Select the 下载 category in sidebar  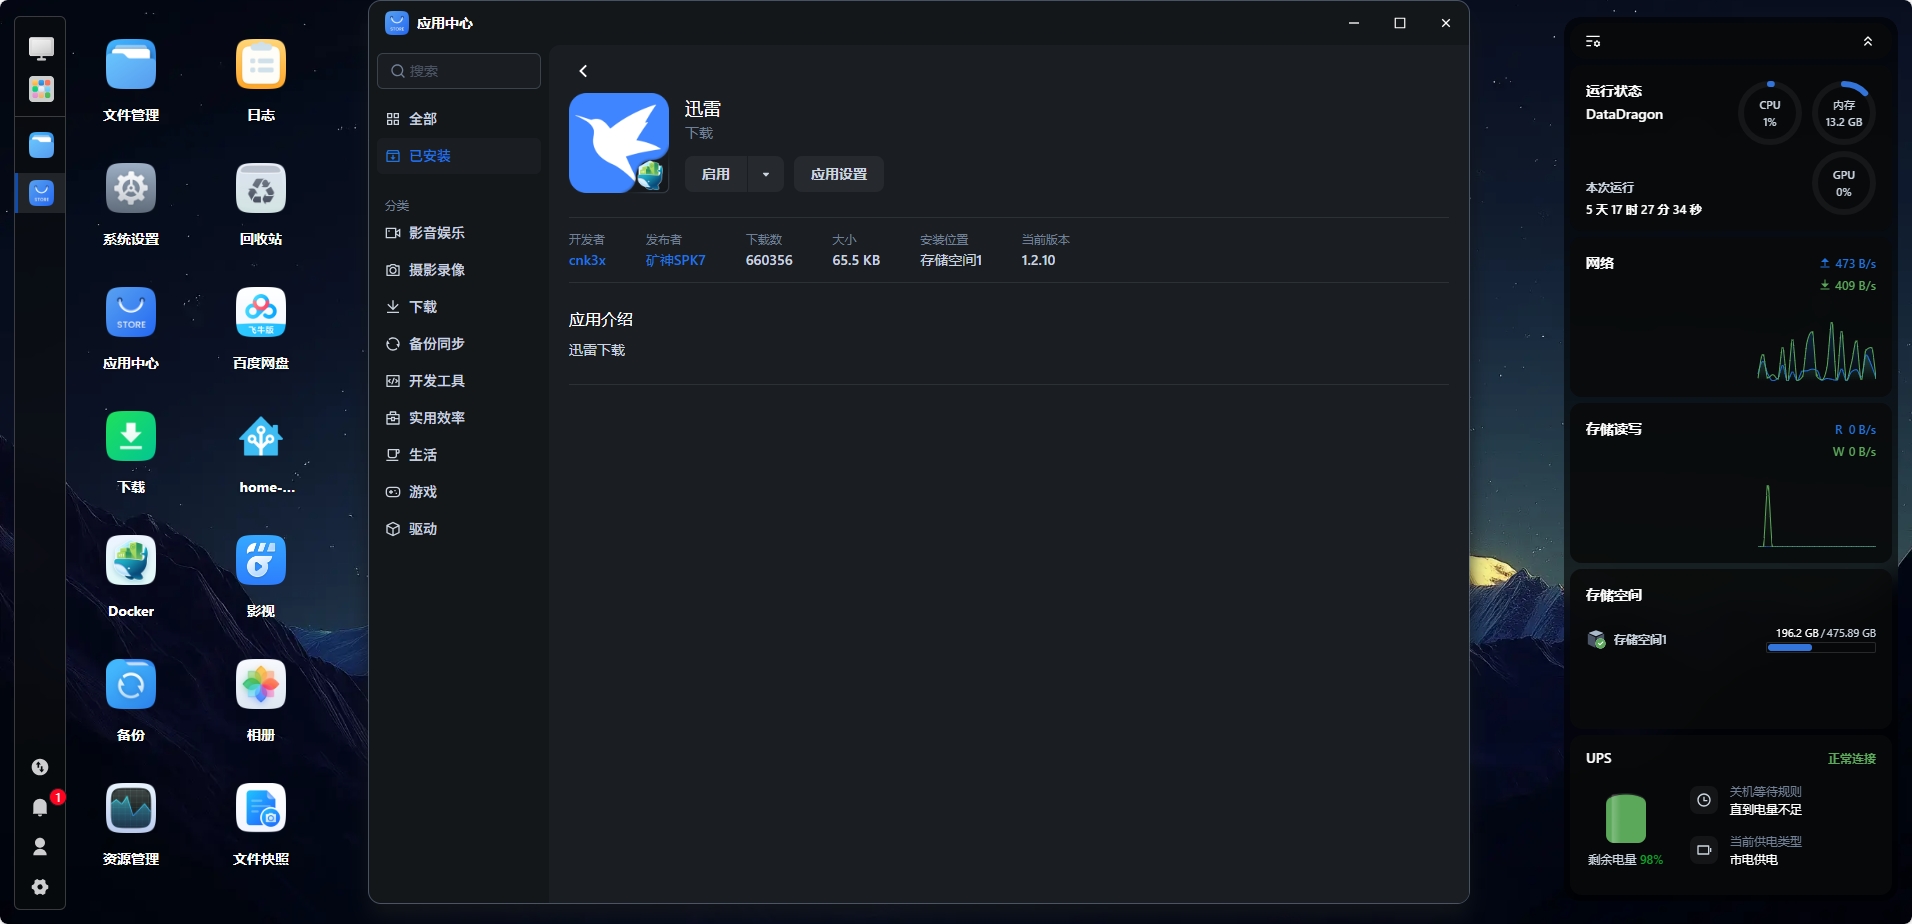click(459, 307)
